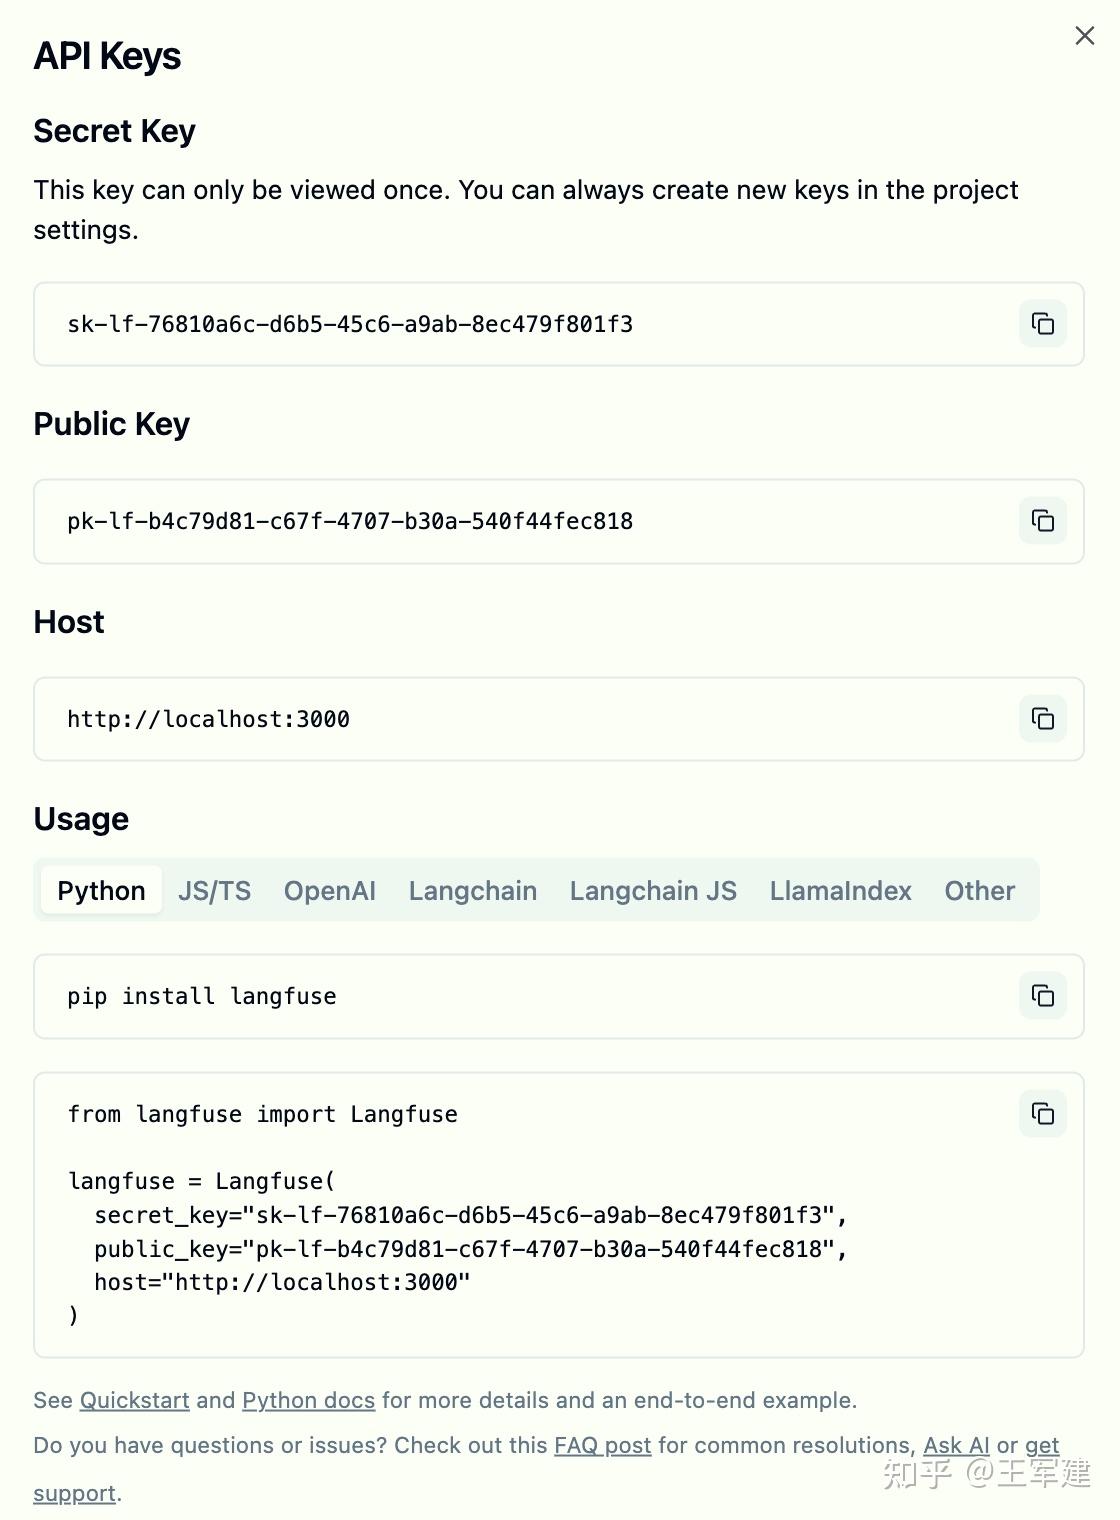
Task: Copy the Secret Key value
Action: click(1043, 324)
